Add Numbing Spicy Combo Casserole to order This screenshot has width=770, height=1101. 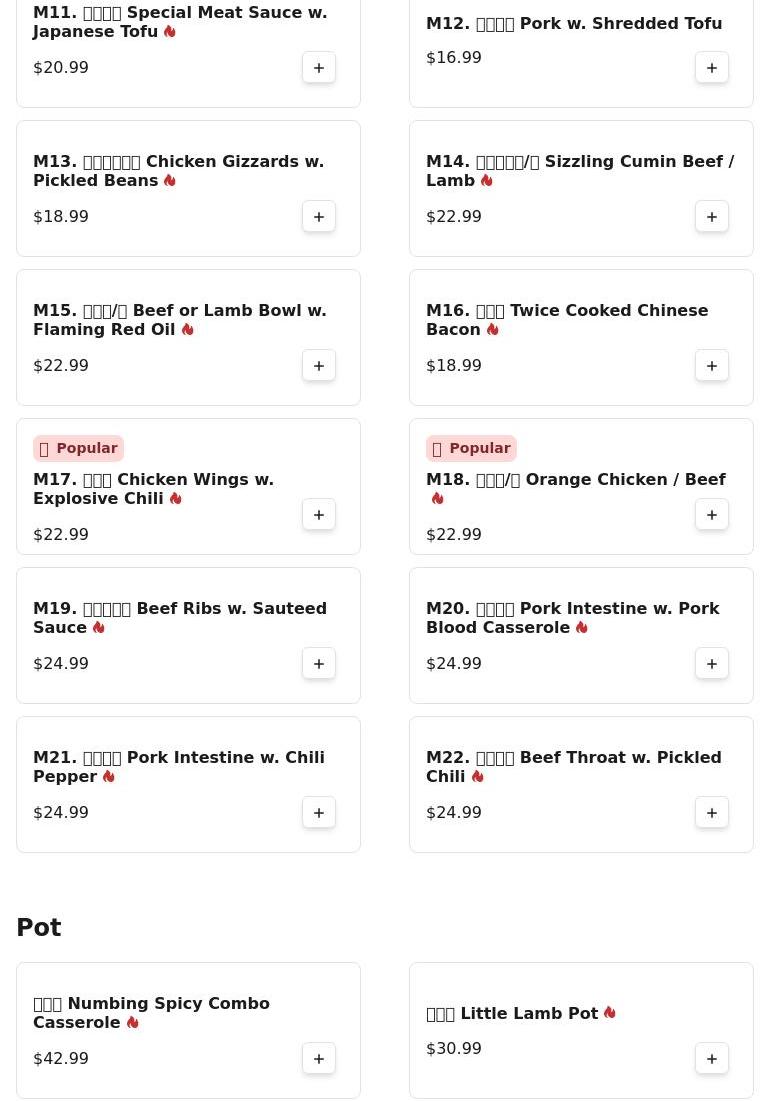pyautogui.click(x=319, y=1059)
